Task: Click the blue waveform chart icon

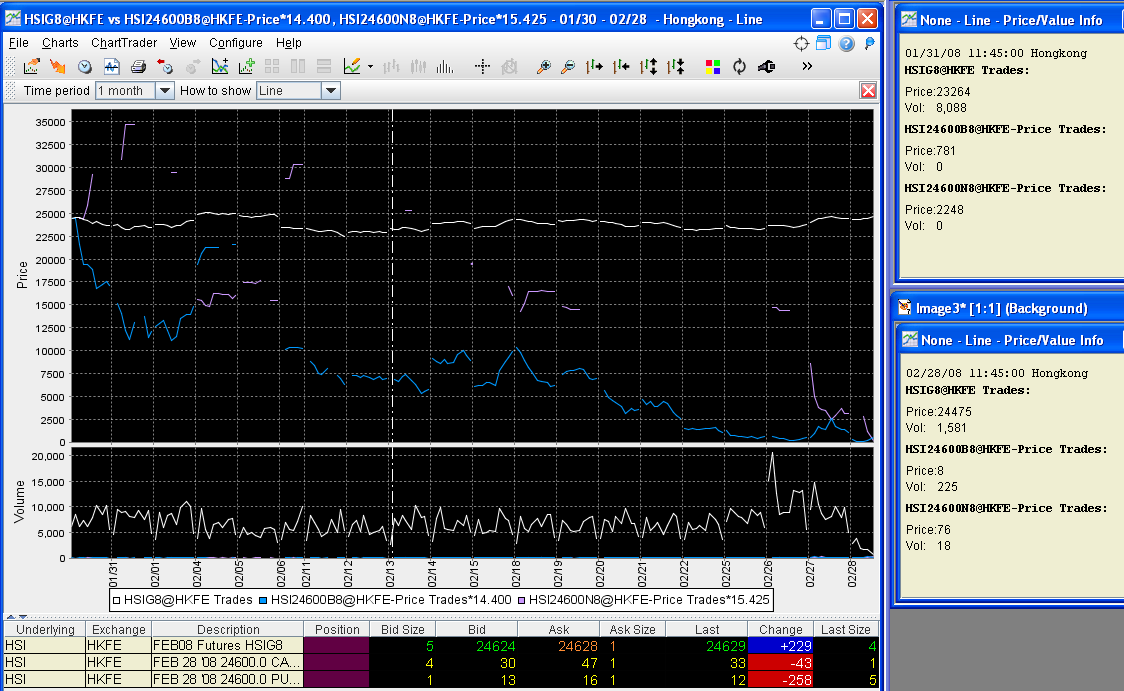Action: point(111,67)
